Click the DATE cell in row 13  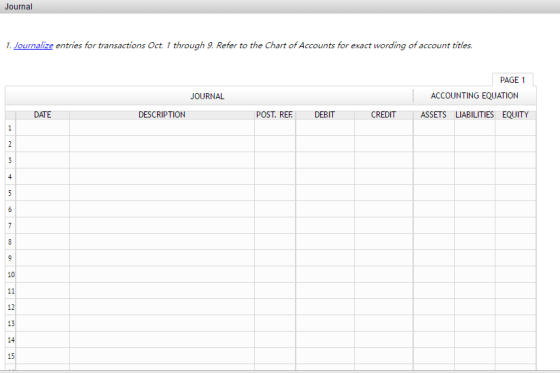(42, 323)
